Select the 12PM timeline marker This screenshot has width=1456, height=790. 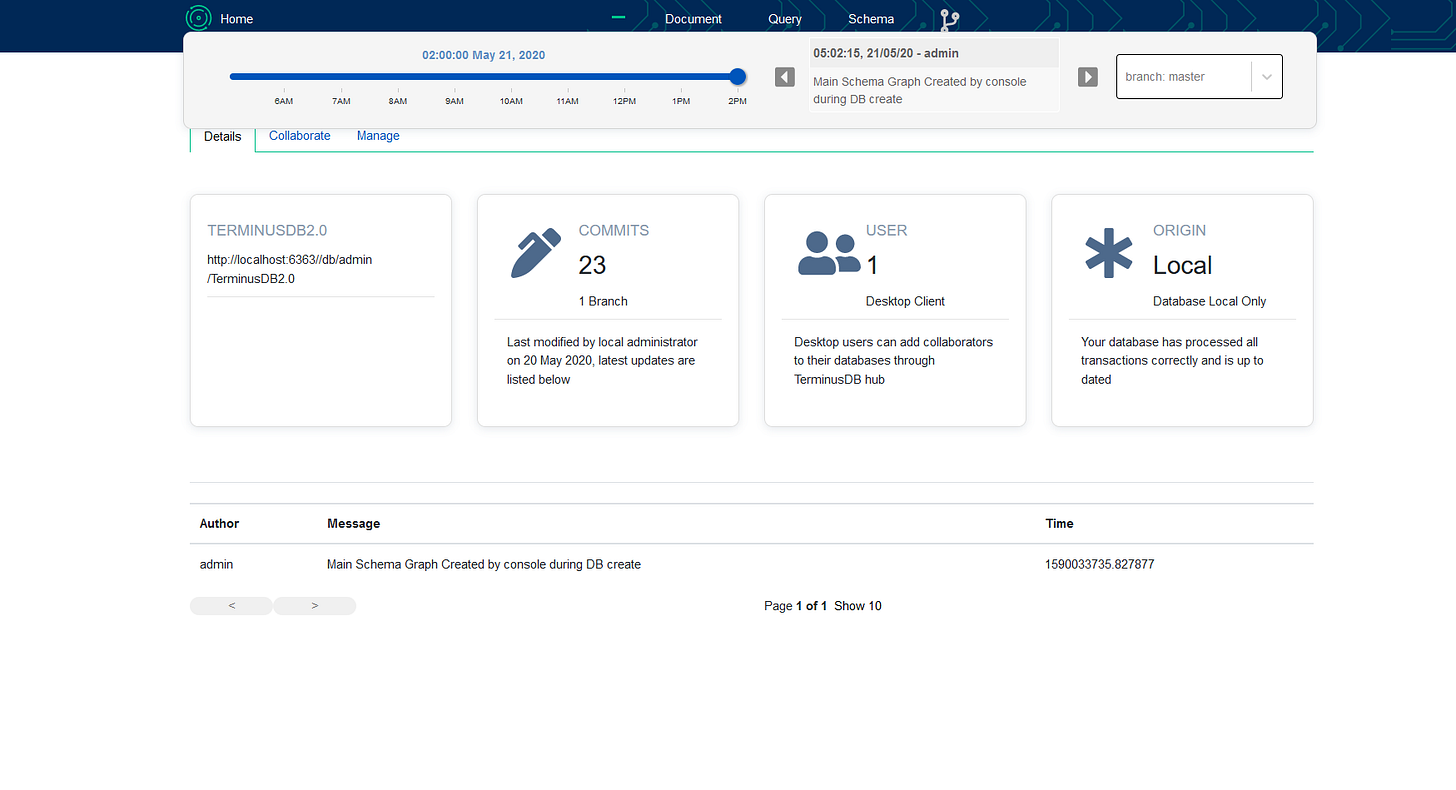(x=625, y=101)
